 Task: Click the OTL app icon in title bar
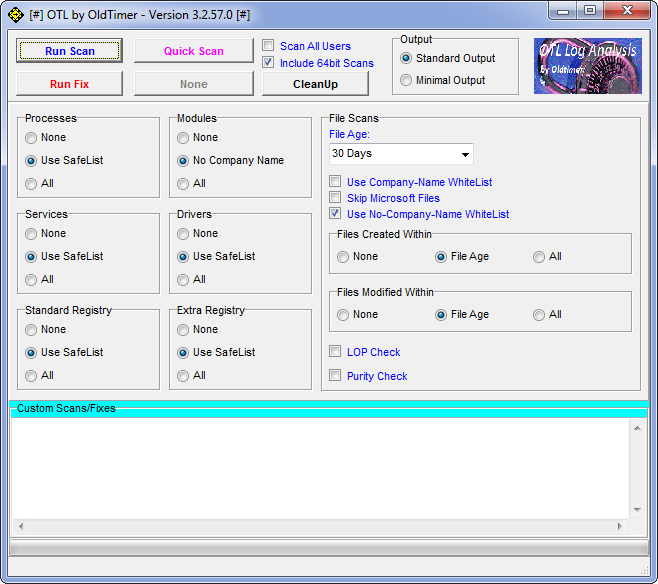tap(16, 15)
